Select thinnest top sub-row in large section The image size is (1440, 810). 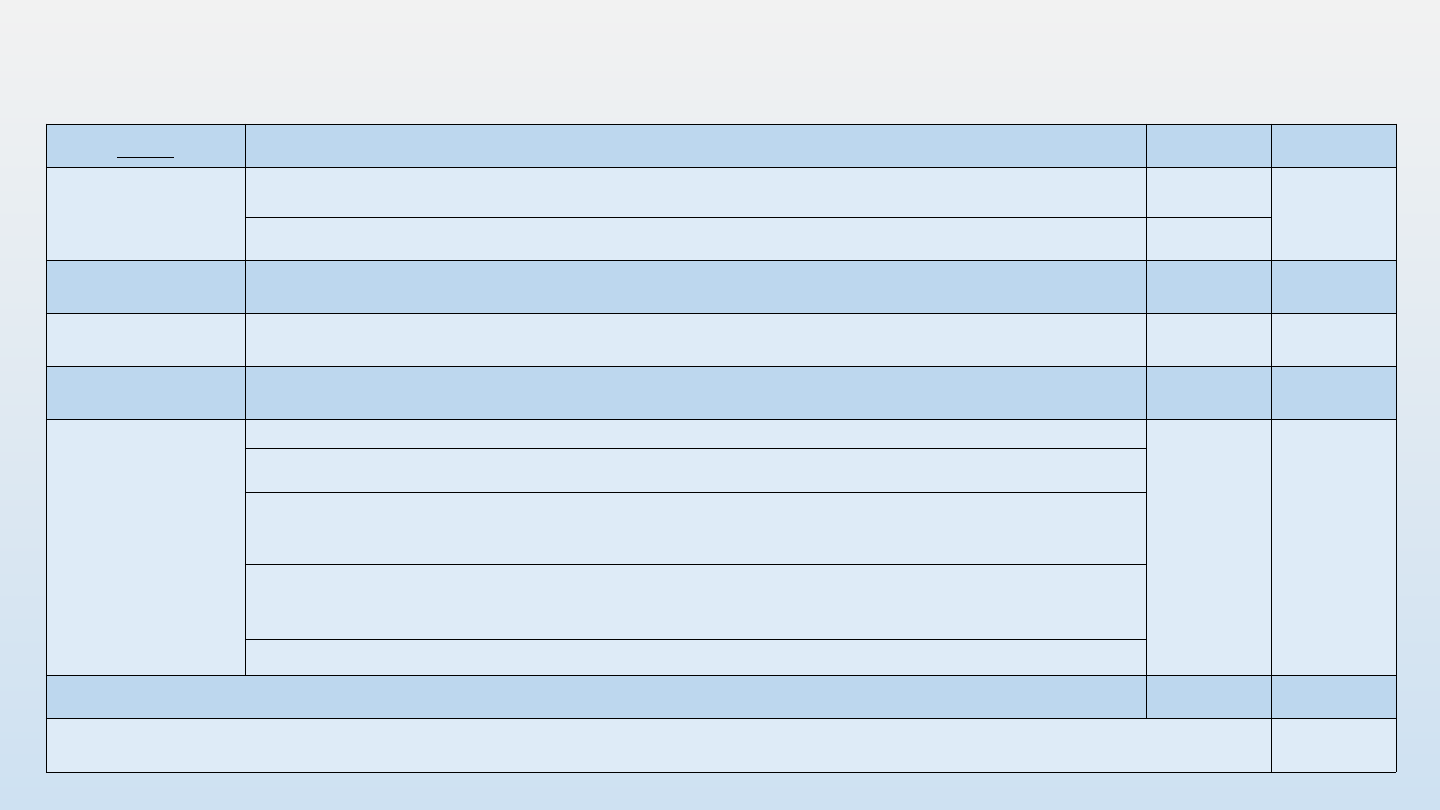(x=695, y=434)
